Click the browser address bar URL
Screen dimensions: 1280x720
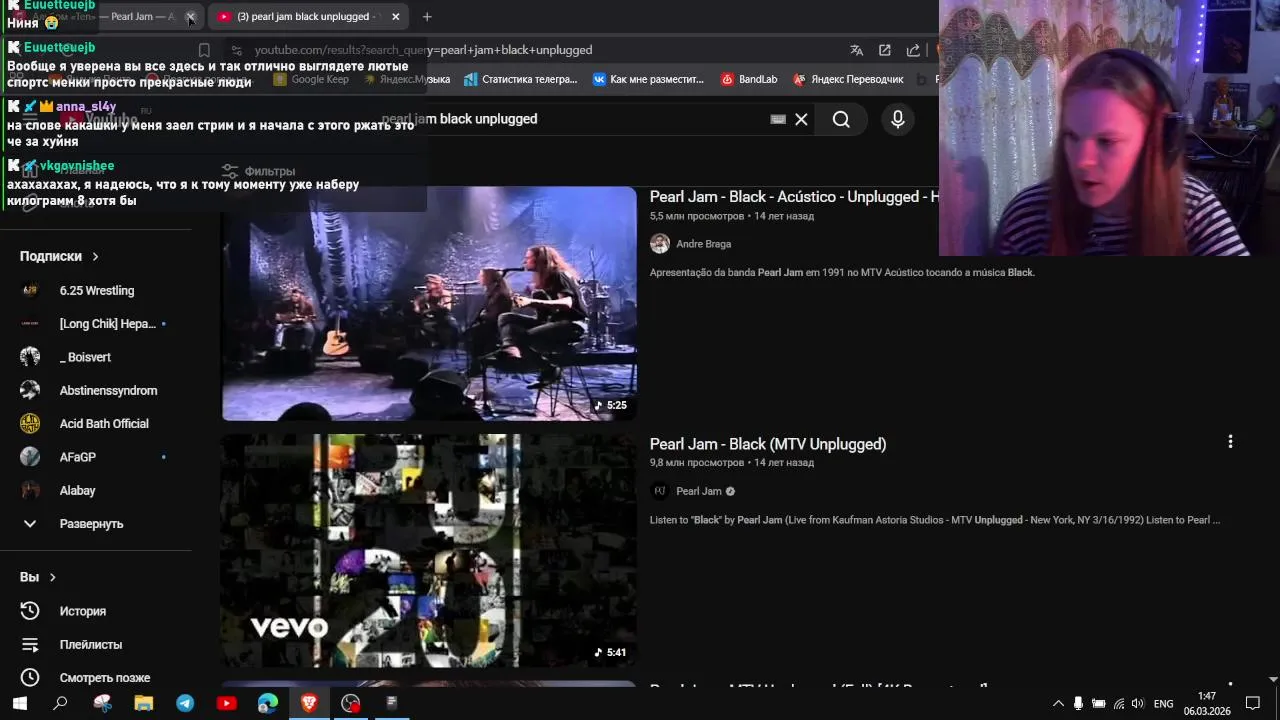click(x=423, y=50)
